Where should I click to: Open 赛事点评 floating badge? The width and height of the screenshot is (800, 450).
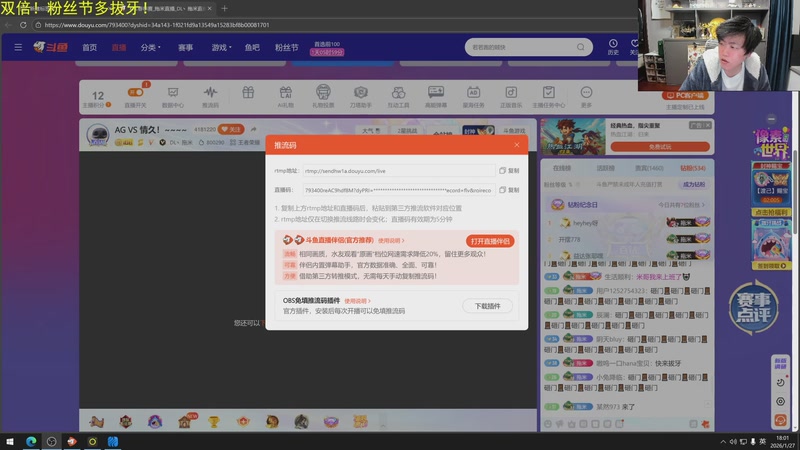click(754, 308)
